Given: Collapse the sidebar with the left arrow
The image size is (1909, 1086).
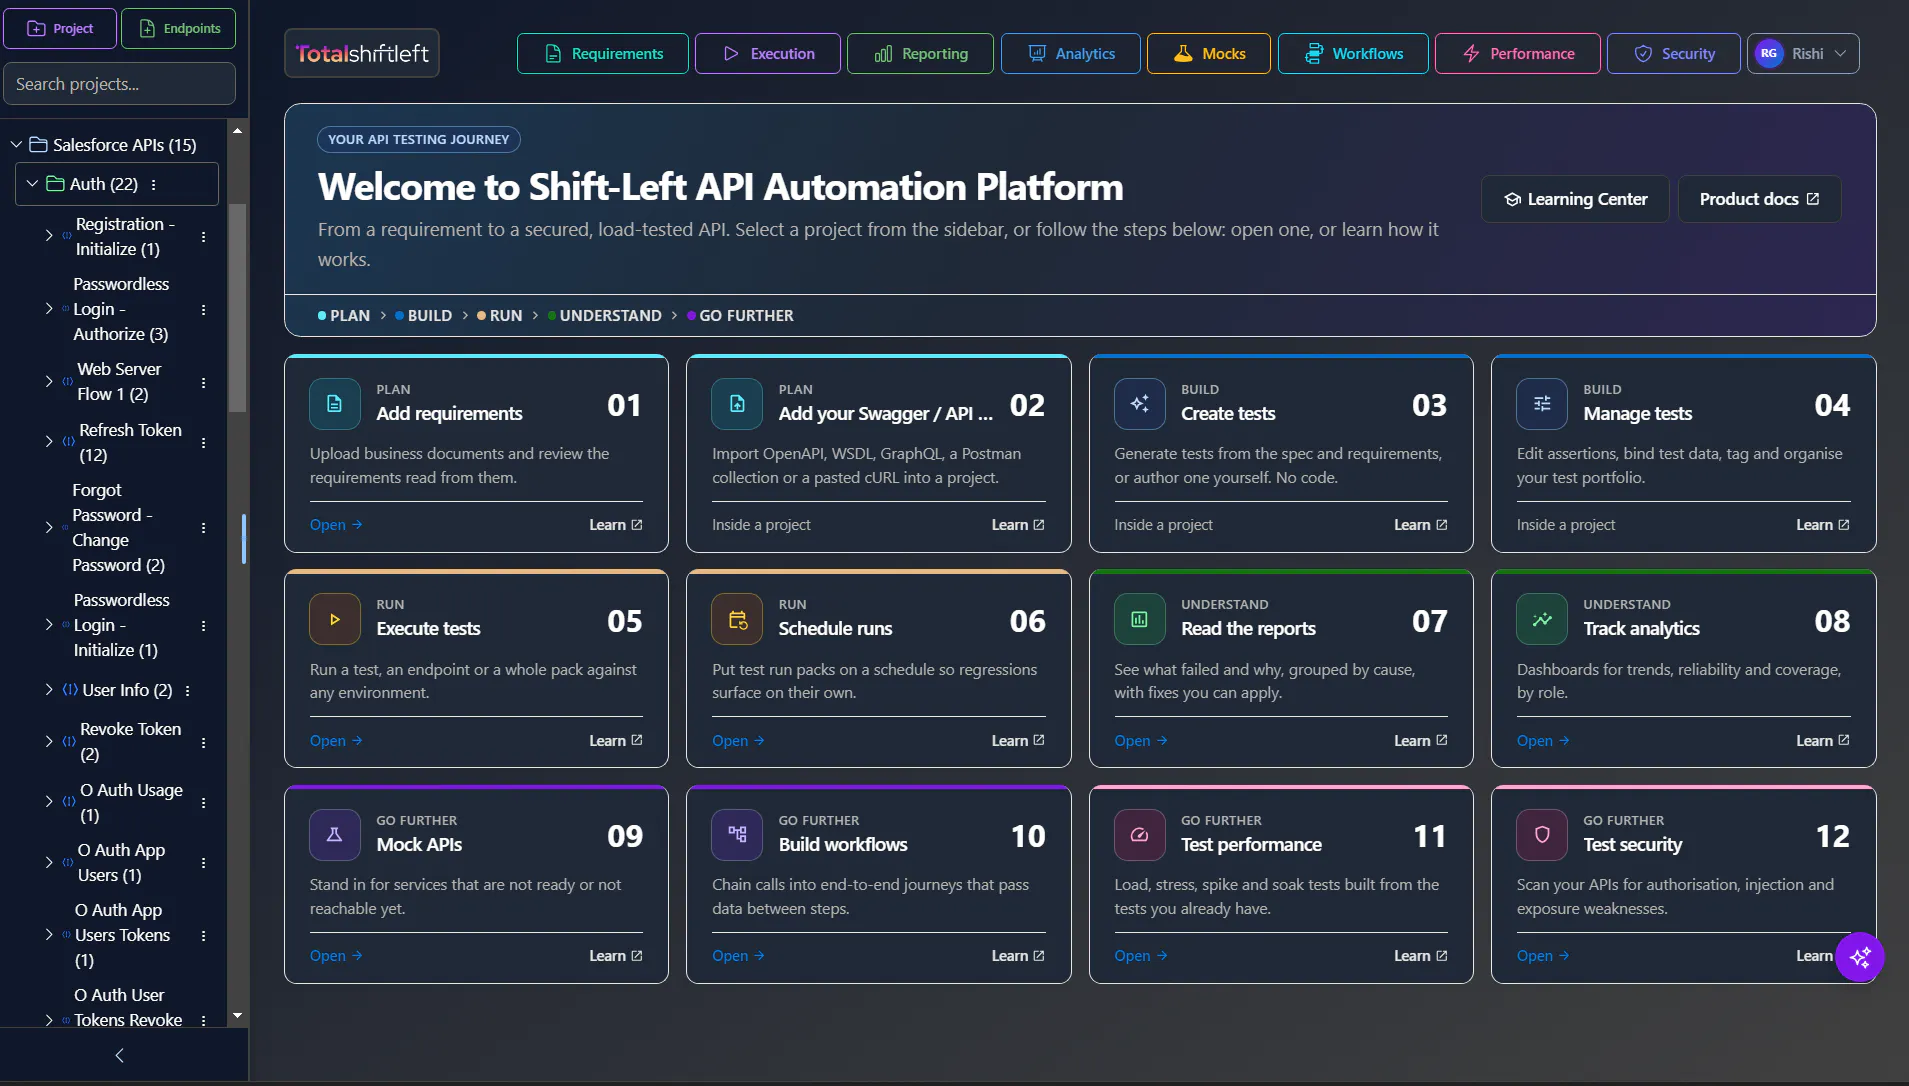Looking at the screenshot, I should (x=119, y=1055).
